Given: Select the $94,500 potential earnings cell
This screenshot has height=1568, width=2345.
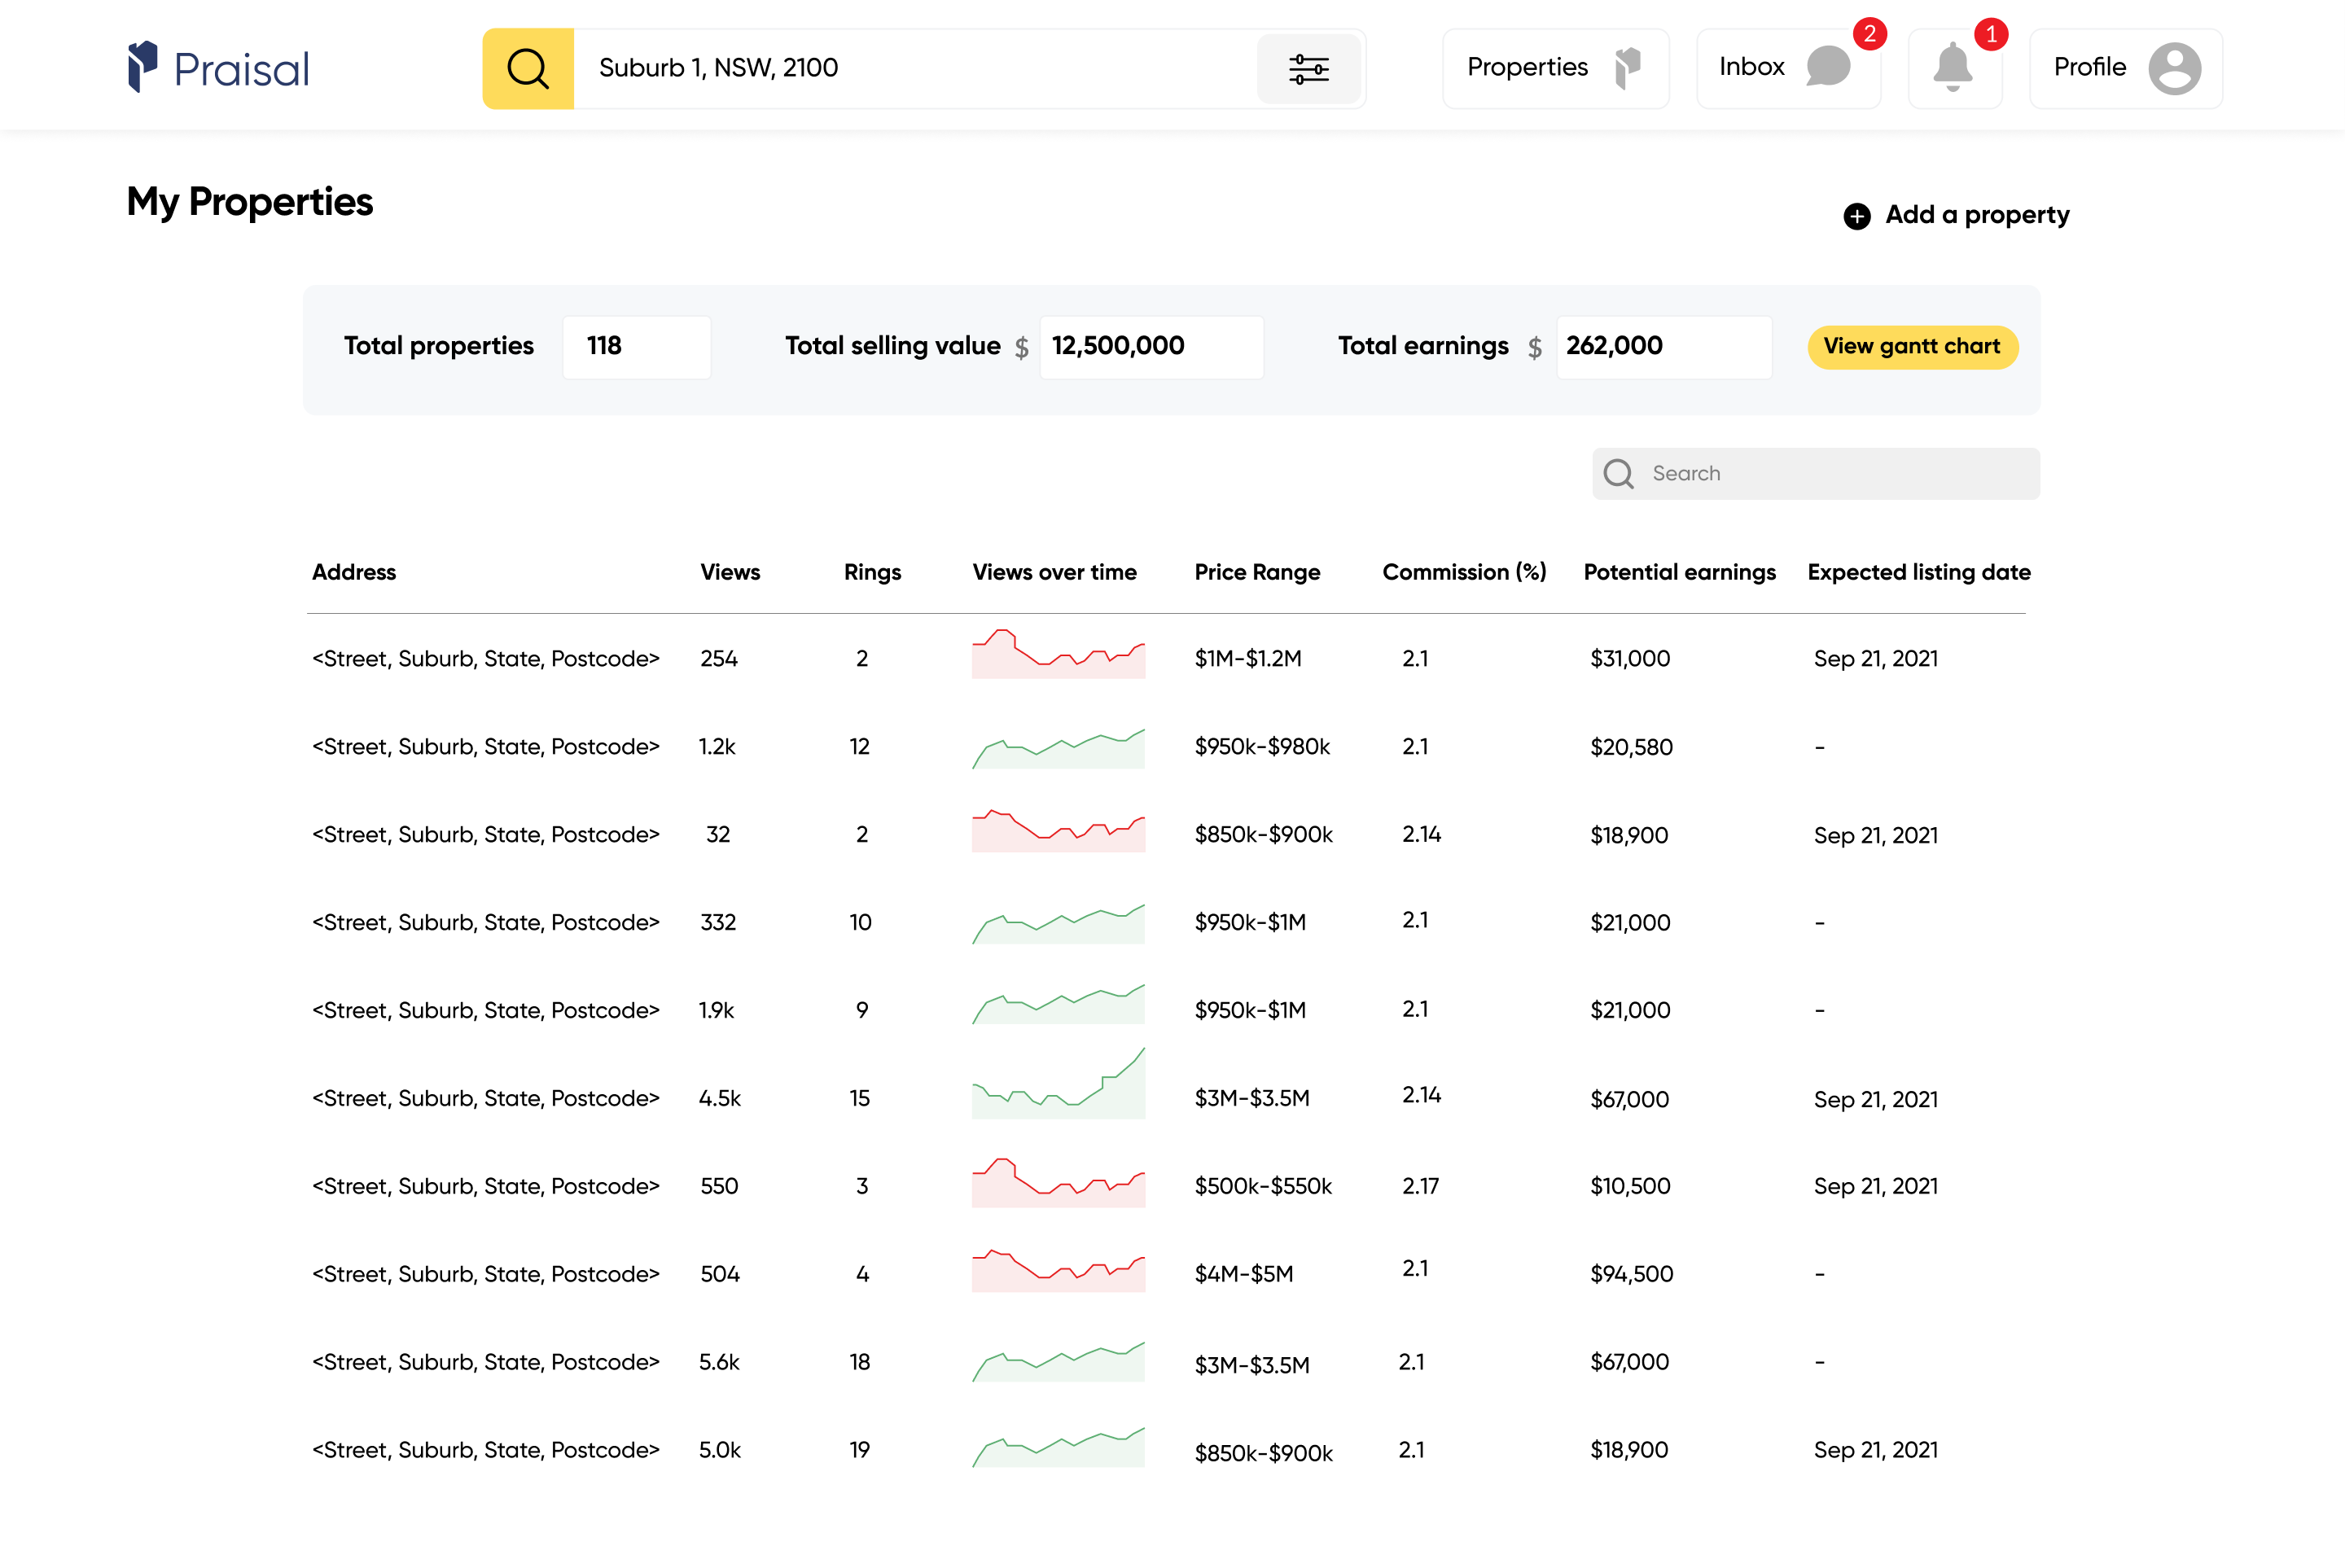Looking at the screenshot, I should click(x=1631, y=1274).
